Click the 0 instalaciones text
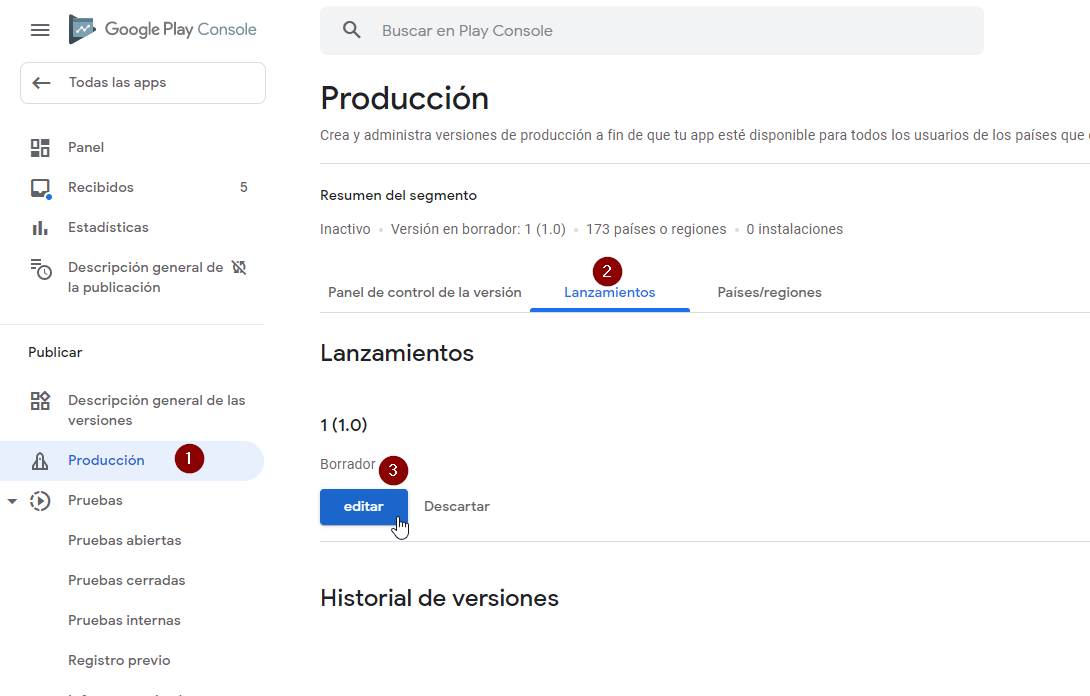The image size is (1090, 696). pyautogui.click(x=795, y=229)
